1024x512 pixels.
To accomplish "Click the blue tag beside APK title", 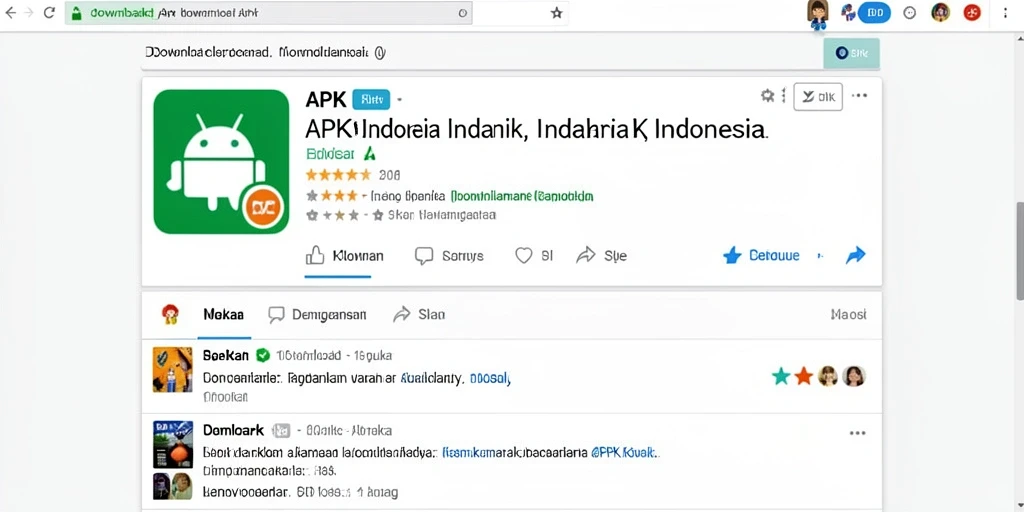I will [x=371, y=99].
